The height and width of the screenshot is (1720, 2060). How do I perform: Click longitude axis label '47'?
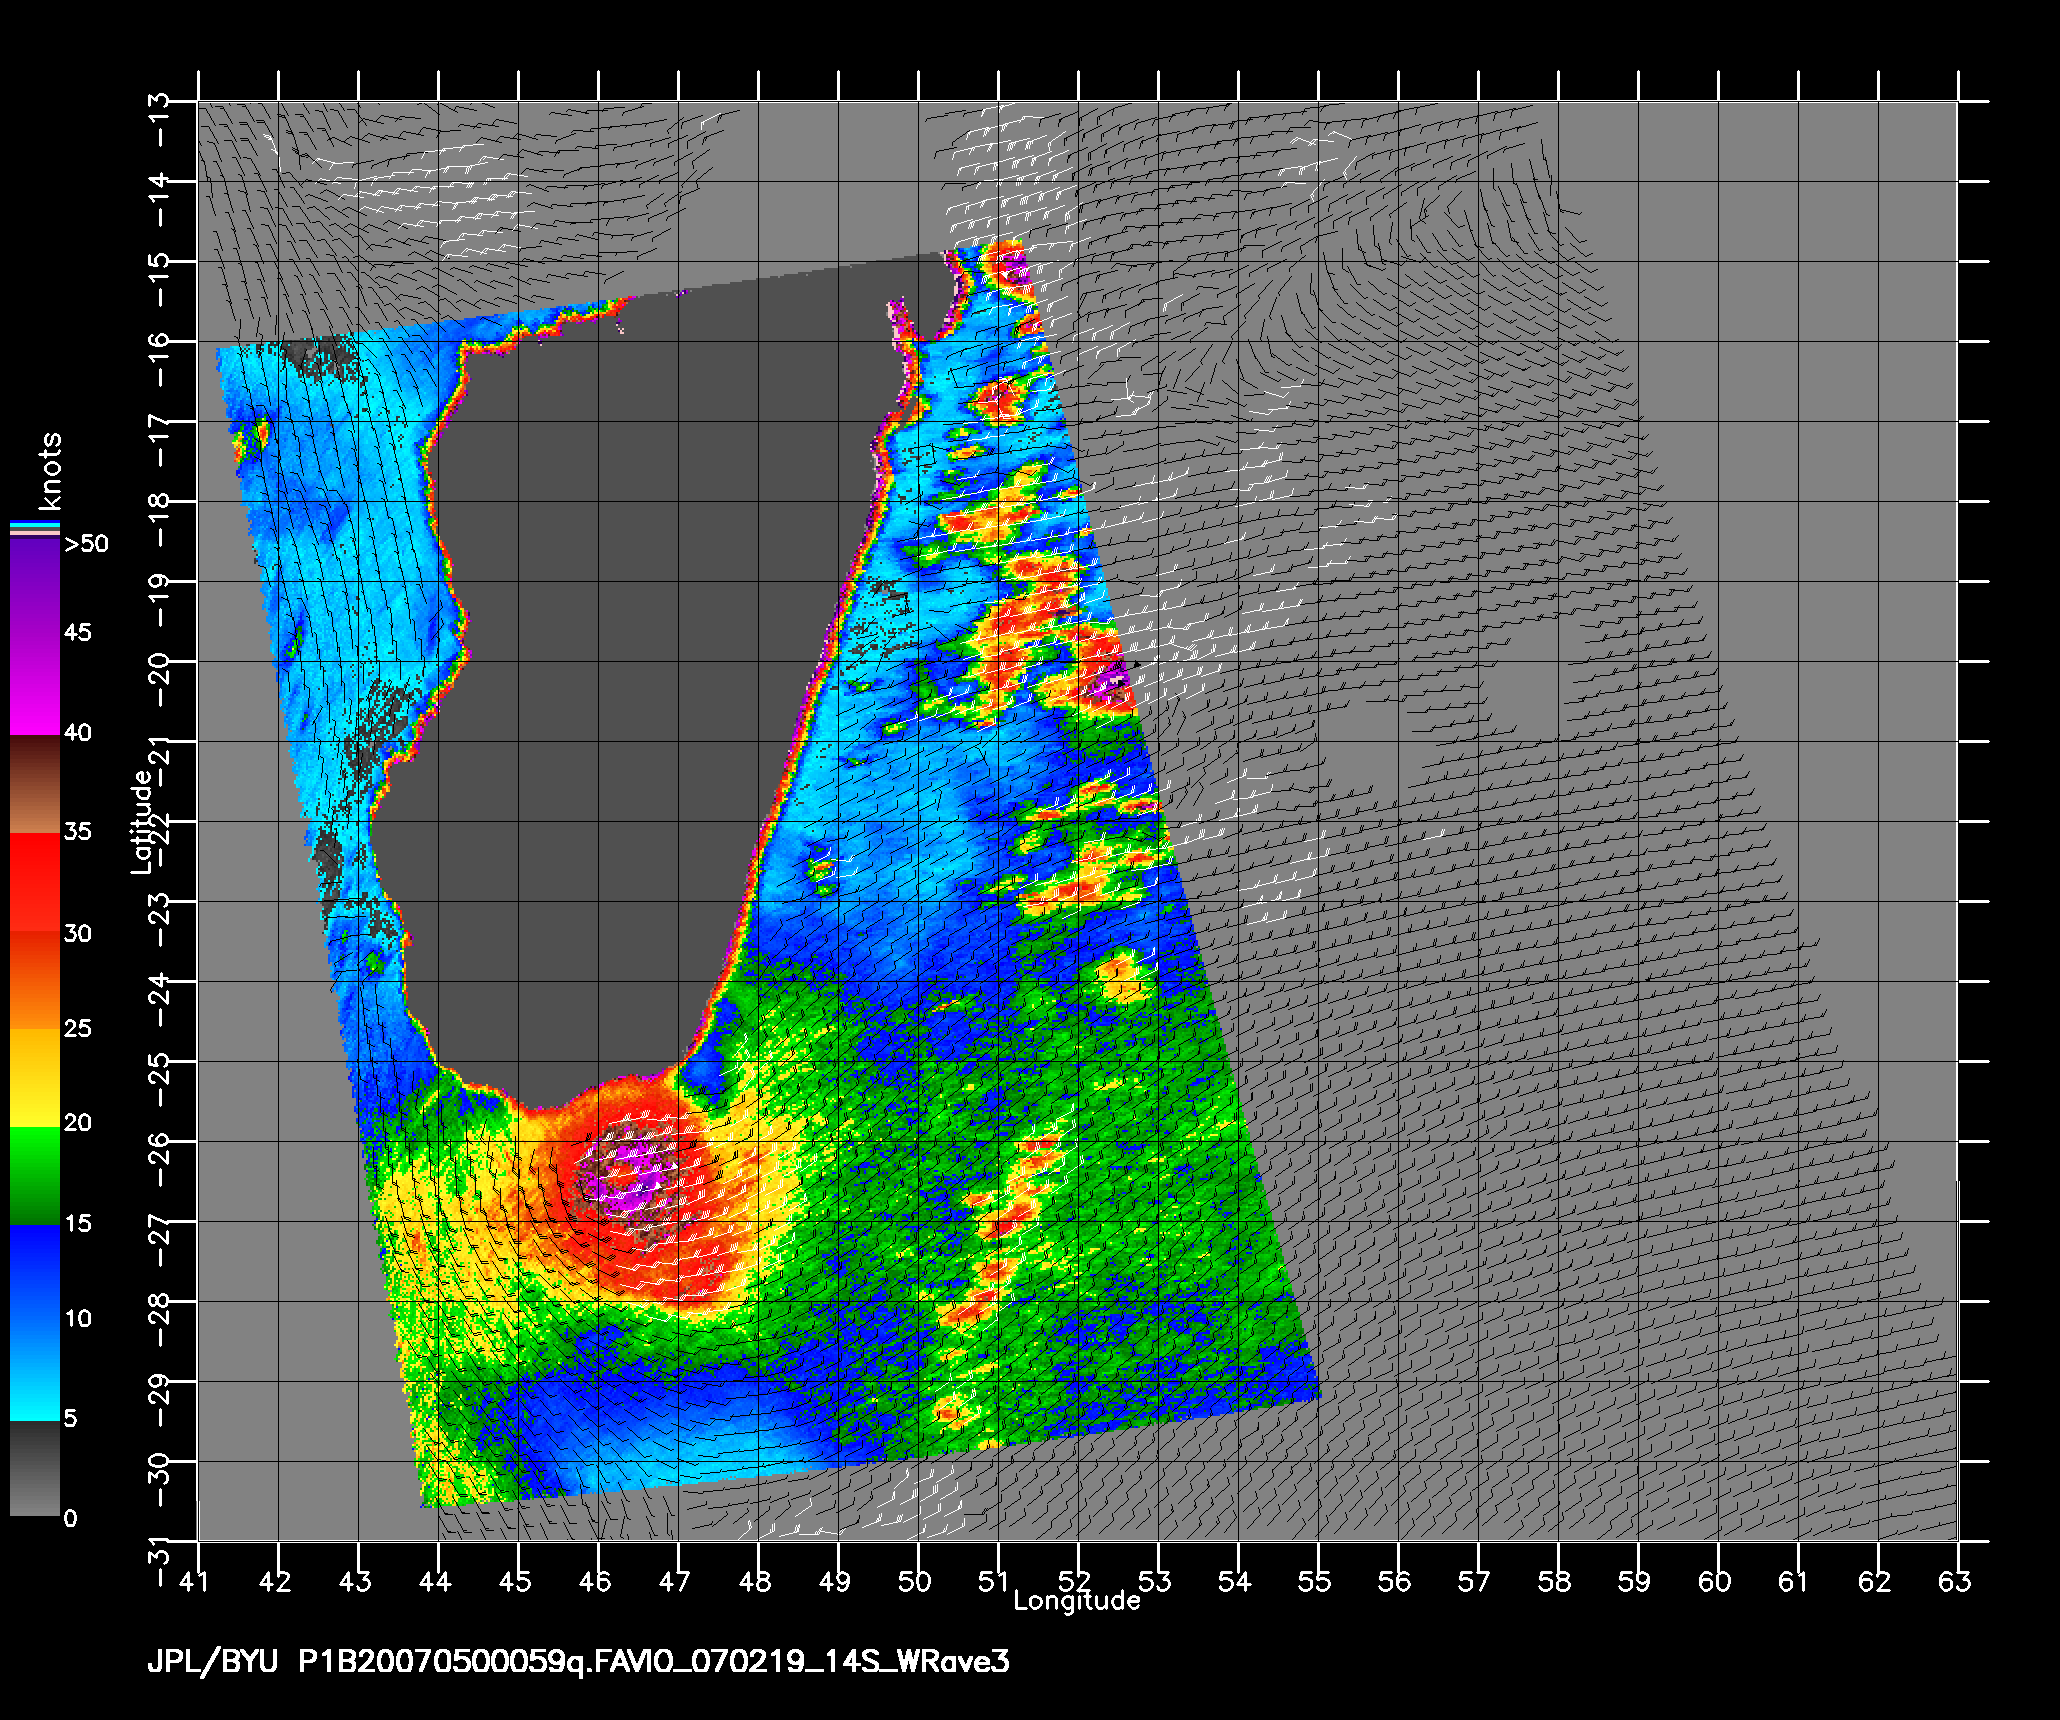[675, 1581]
